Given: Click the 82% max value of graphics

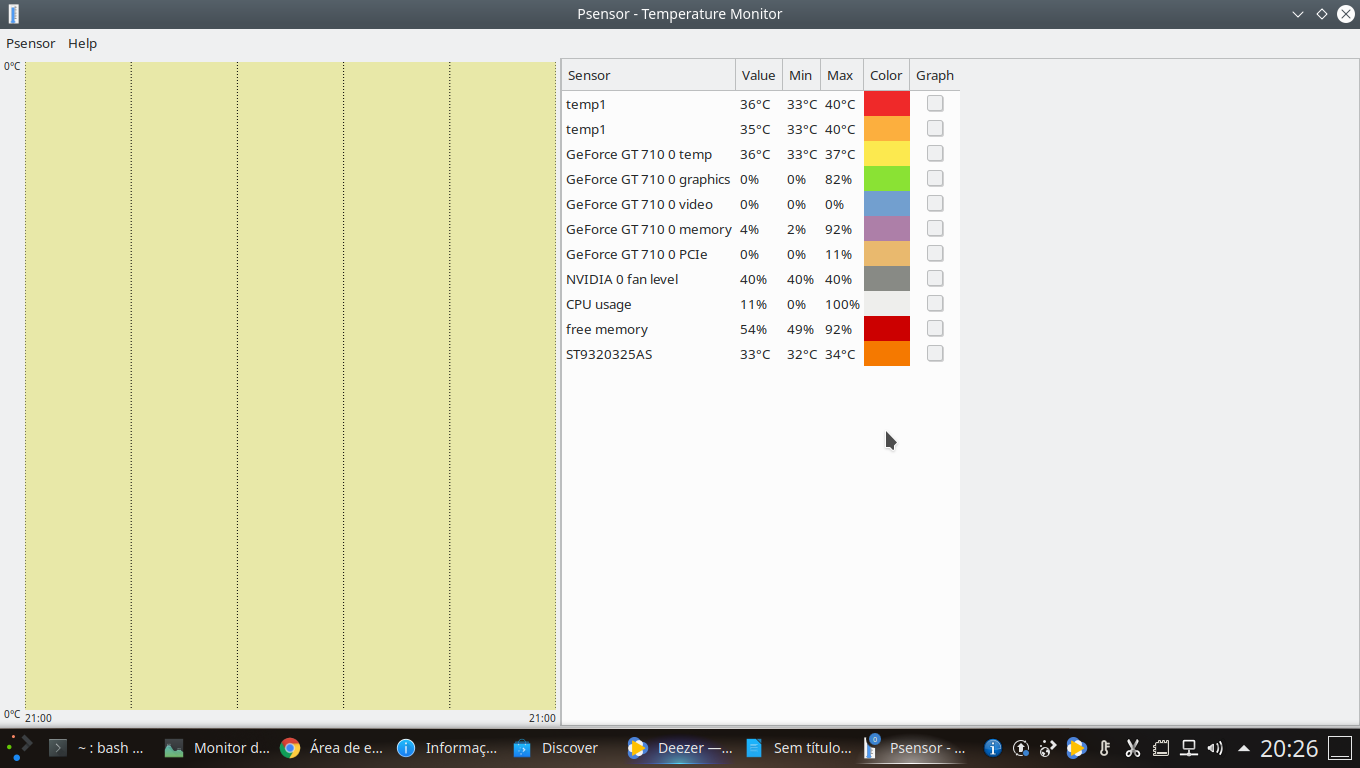Looking at the screenshot, I should (x=838, y=179).
